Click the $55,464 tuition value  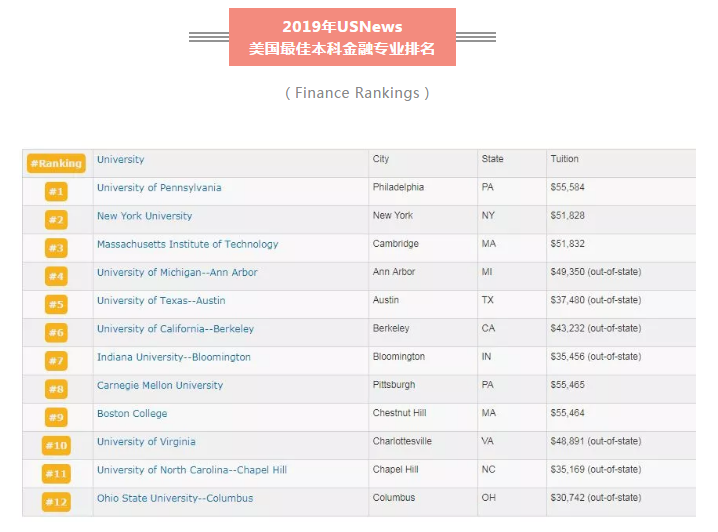coord(567,413)
